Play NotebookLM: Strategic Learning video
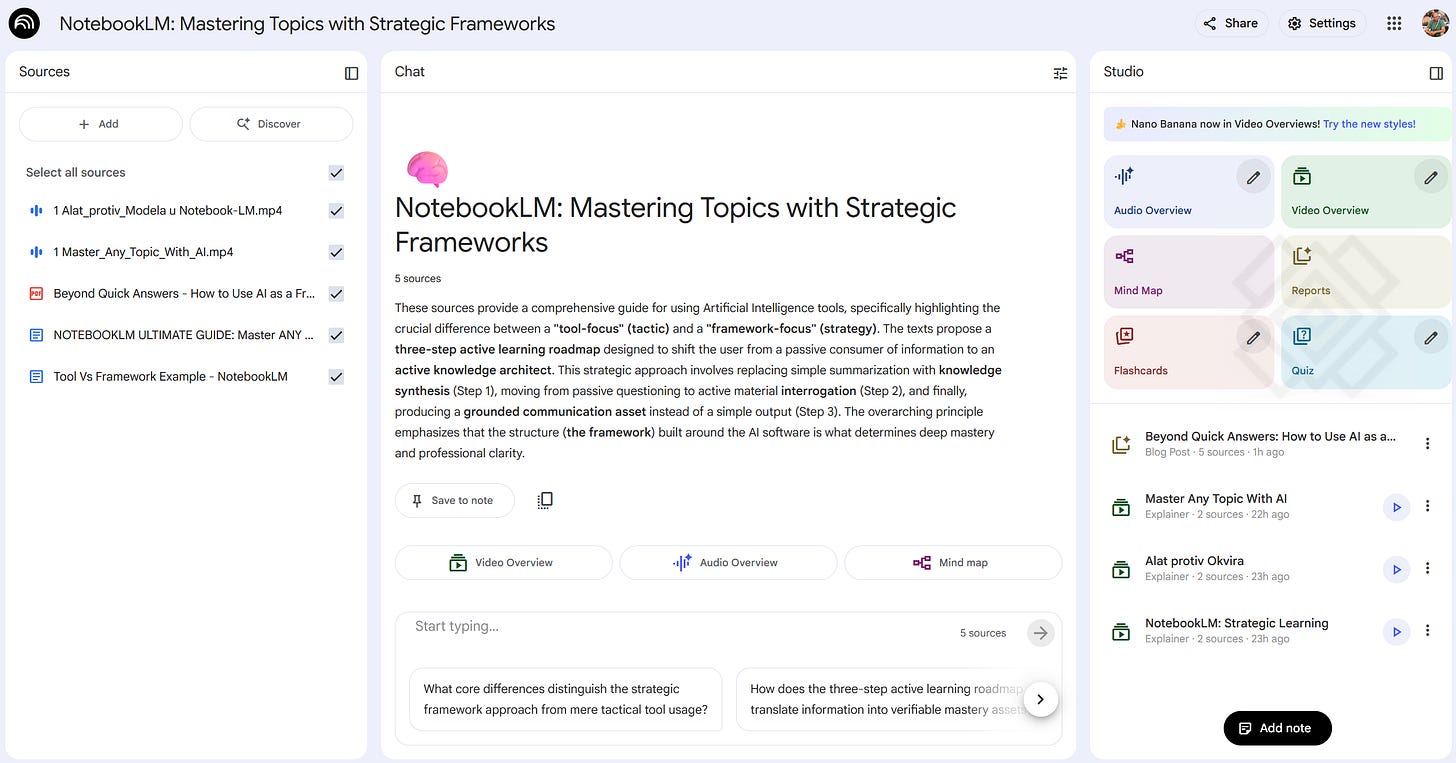The width and height of the screenshot is (1456, 763). [1396, 631]
